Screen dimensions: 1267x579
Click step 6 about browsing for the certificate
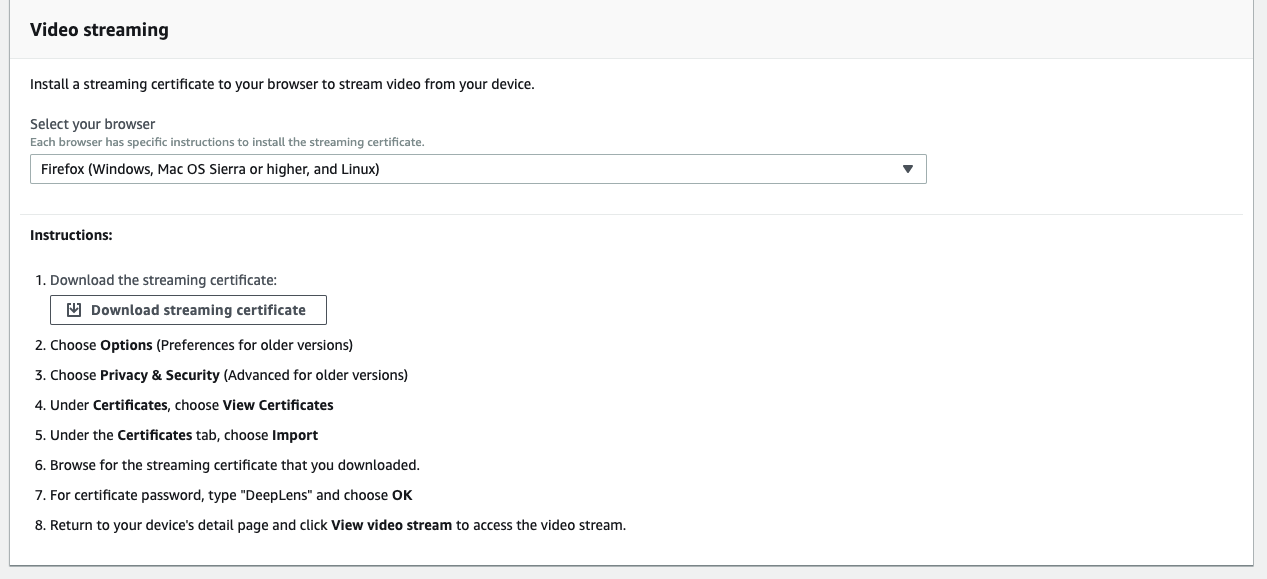[235, 465]
